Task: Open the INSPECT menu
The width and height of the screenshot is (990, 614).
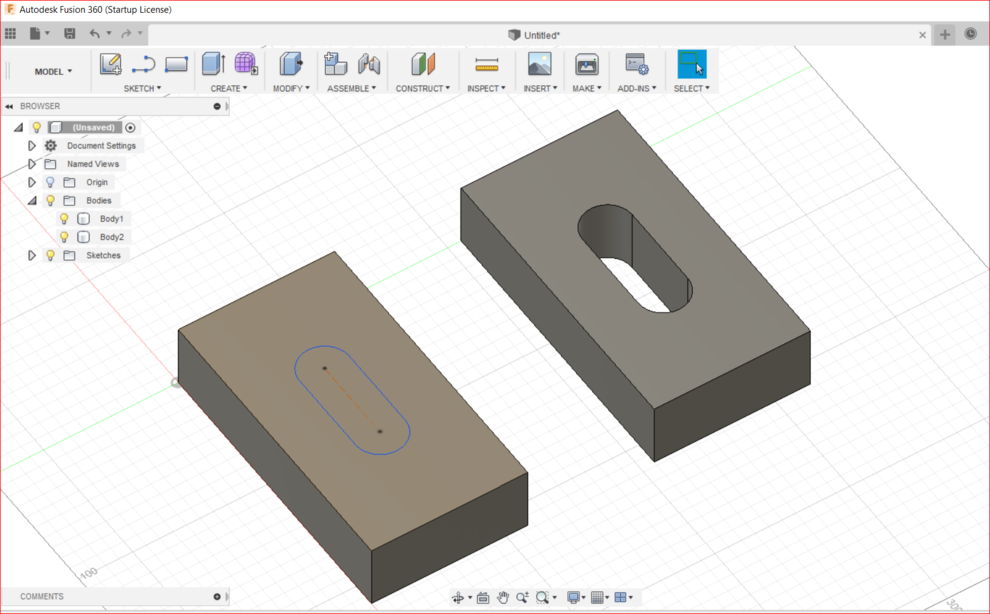Action: tap(486, 88)
